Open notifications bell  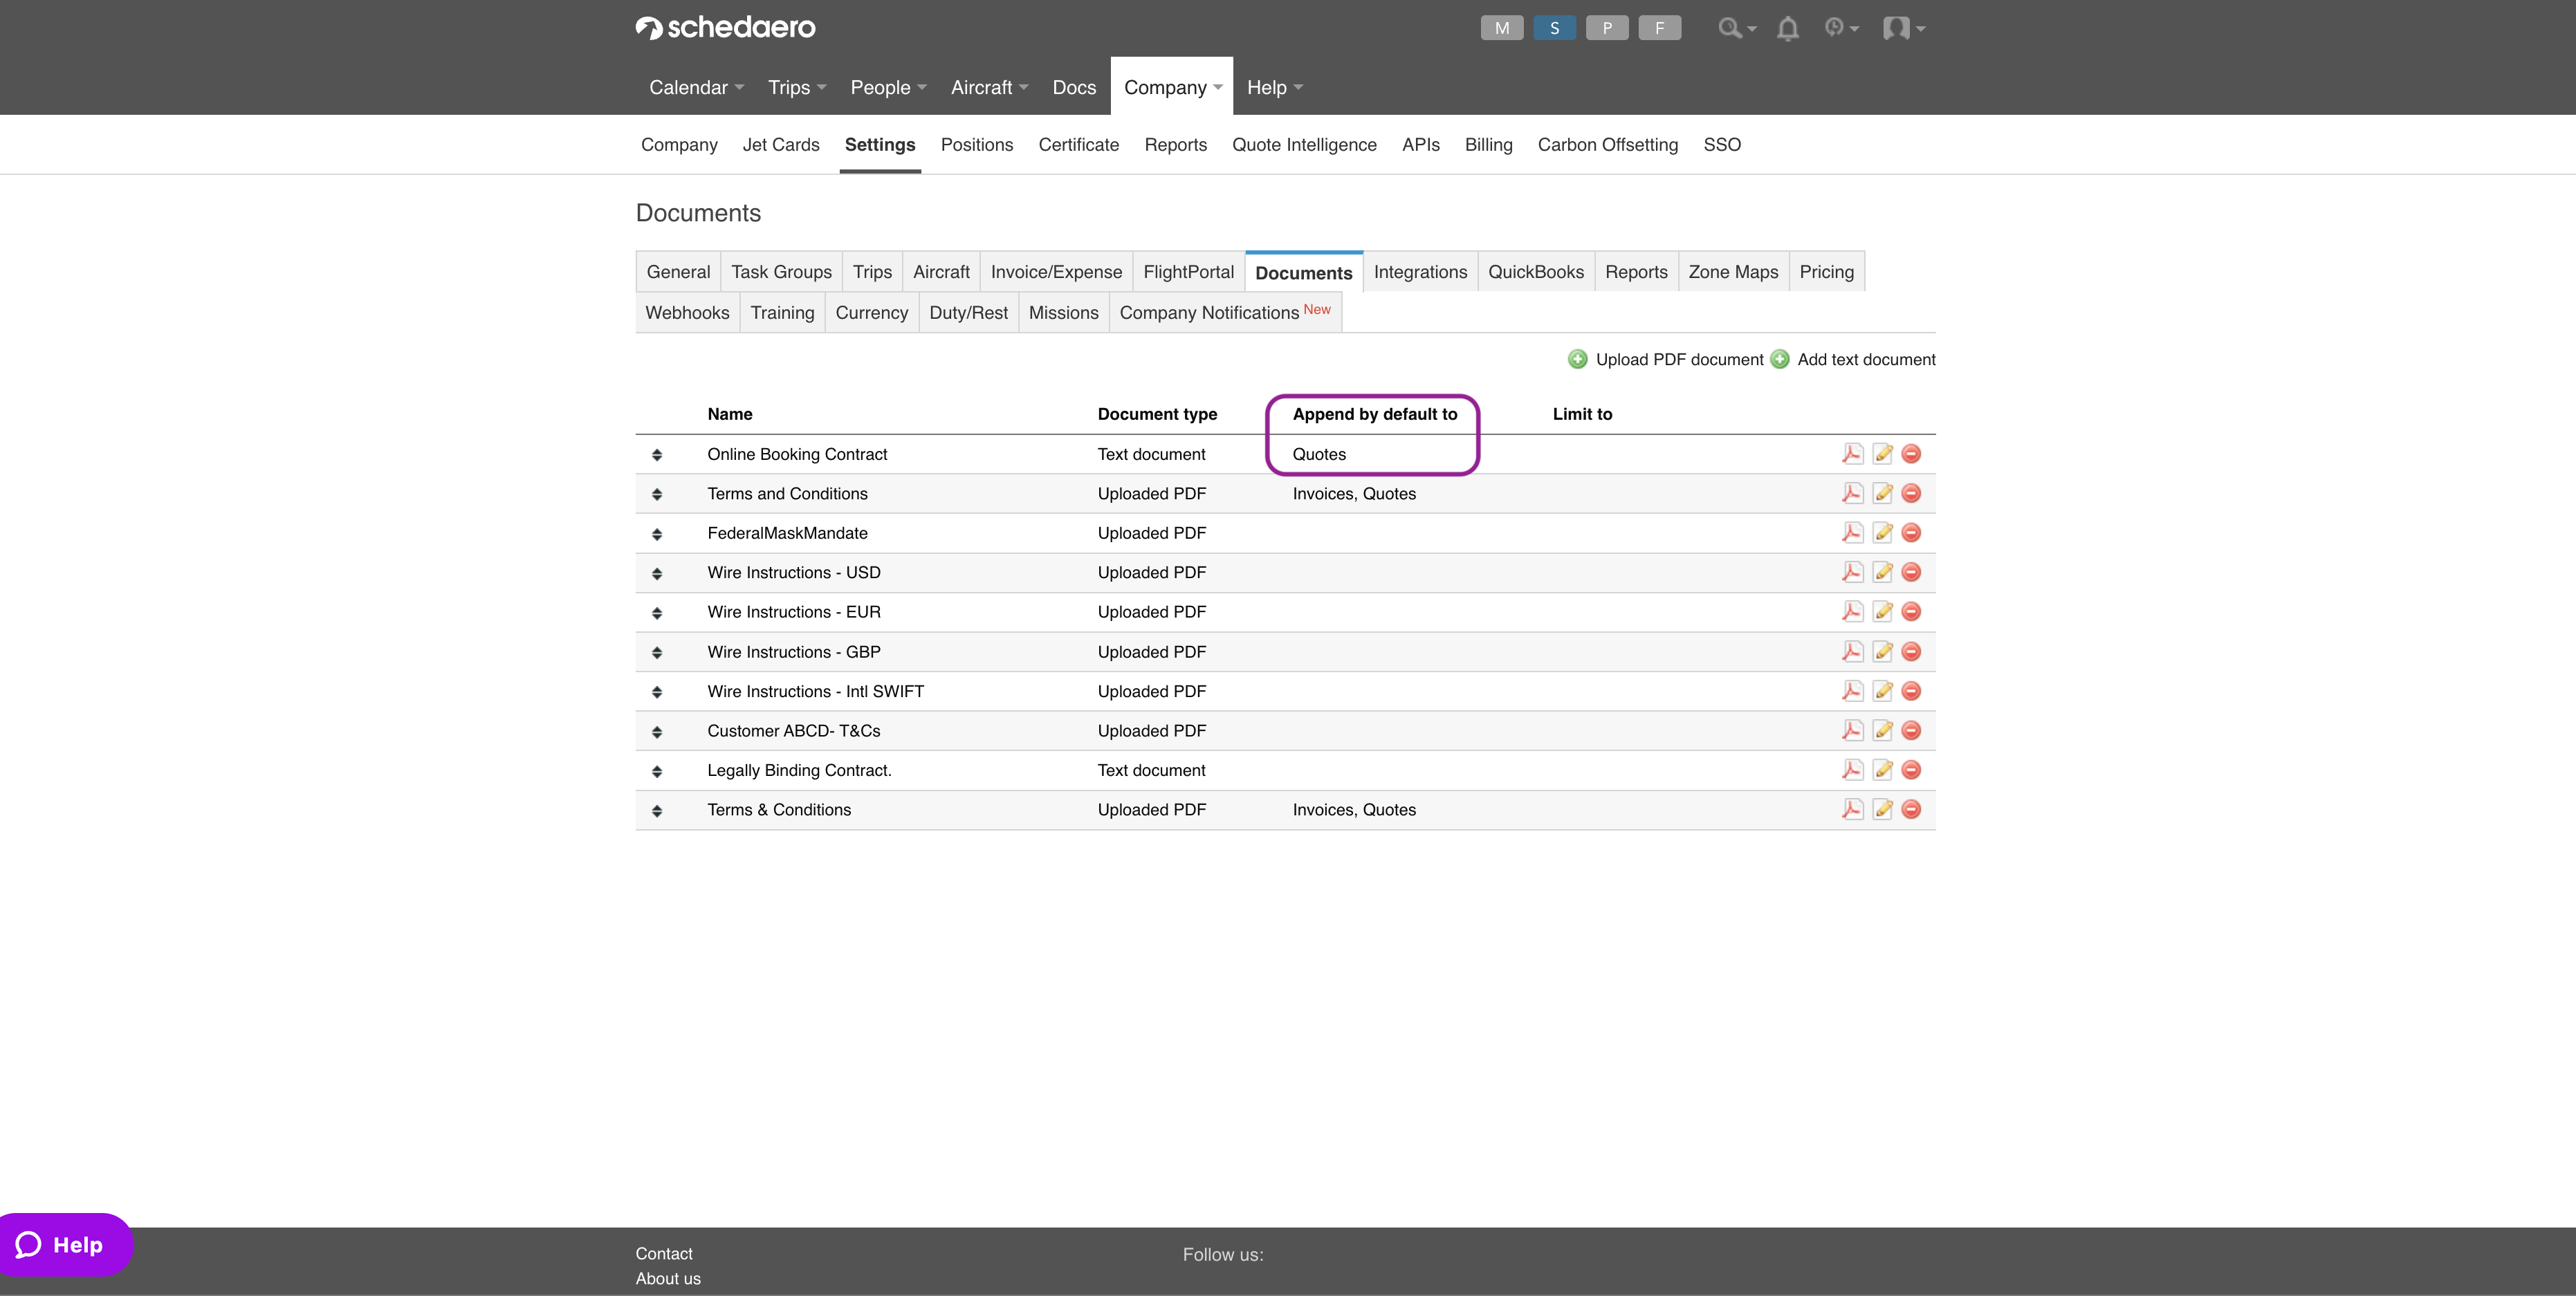[1788, 28]
